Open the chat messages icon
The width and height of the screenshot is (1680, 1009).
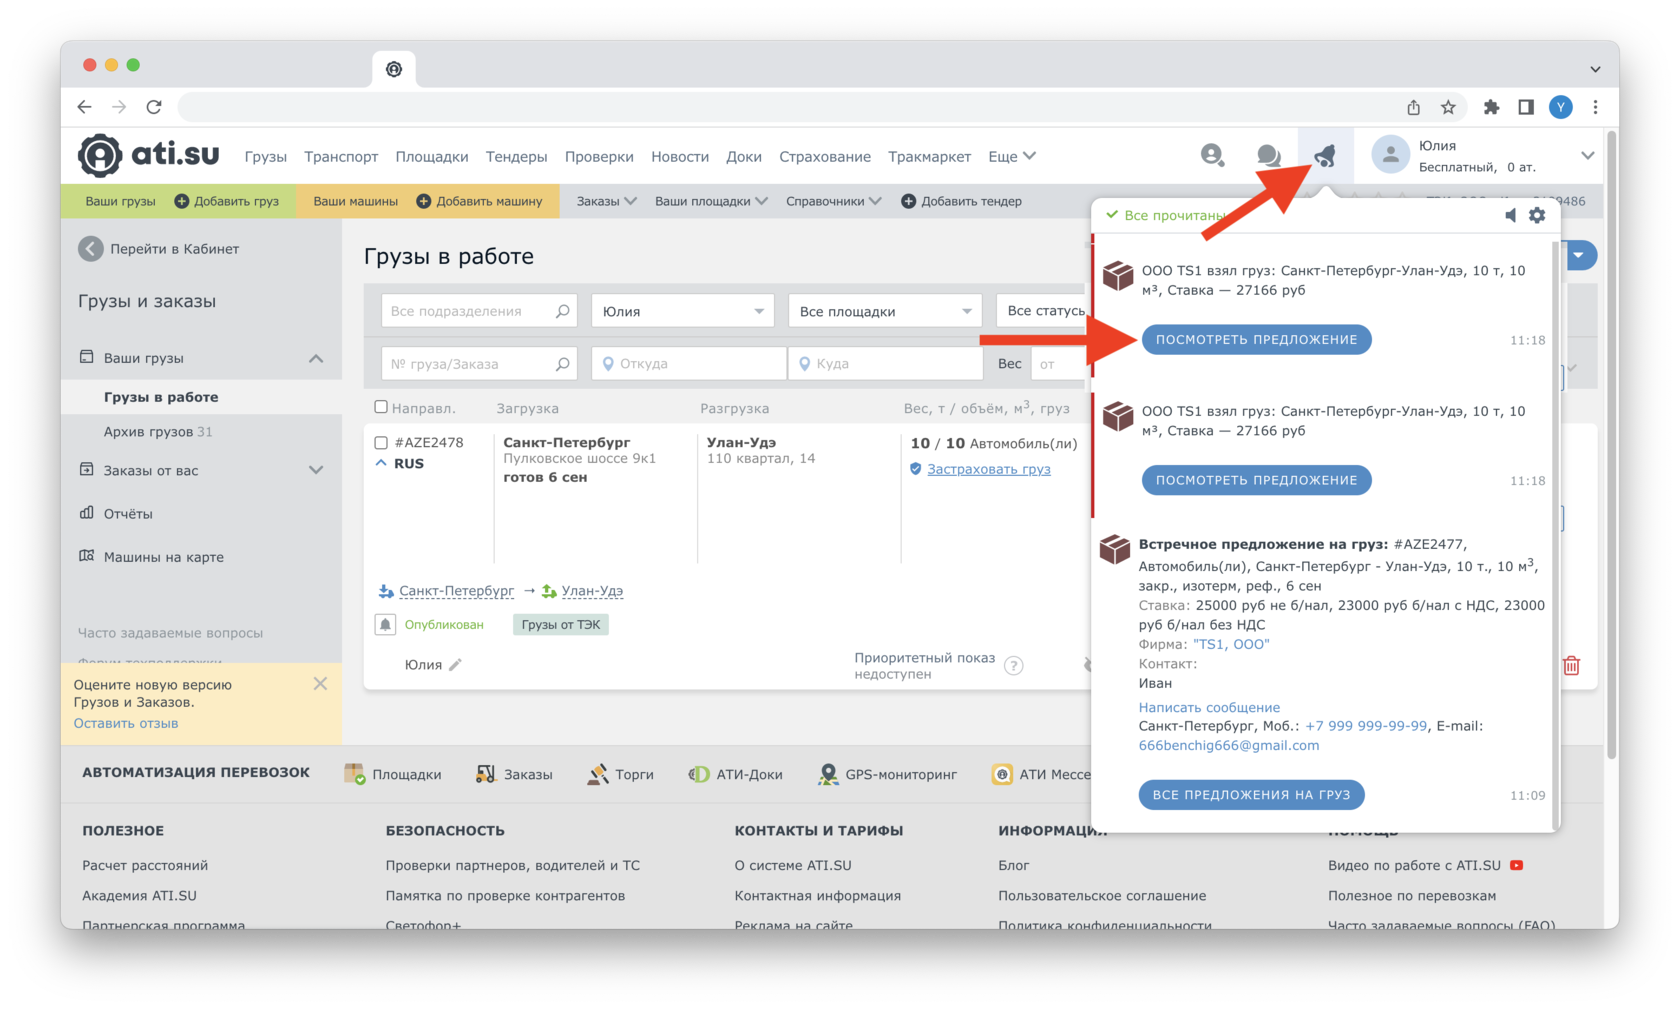click(1268, 155)
